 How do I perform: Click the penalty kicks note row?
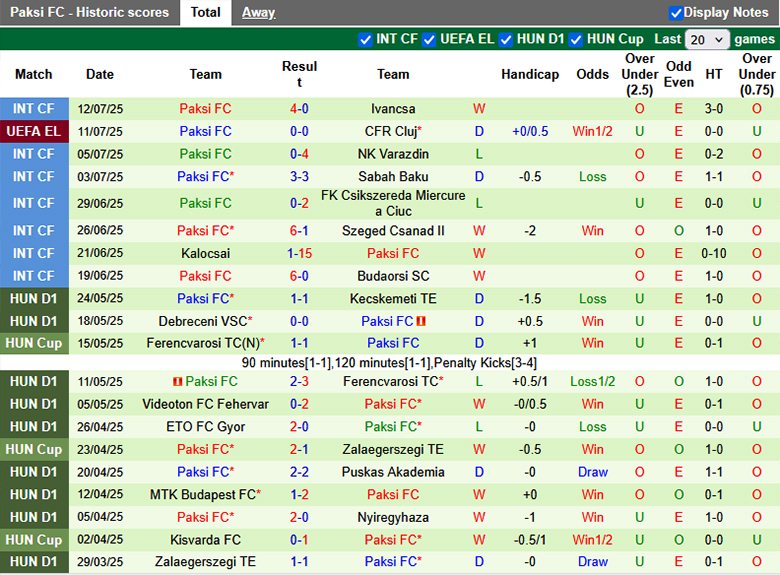pos(390,363)
